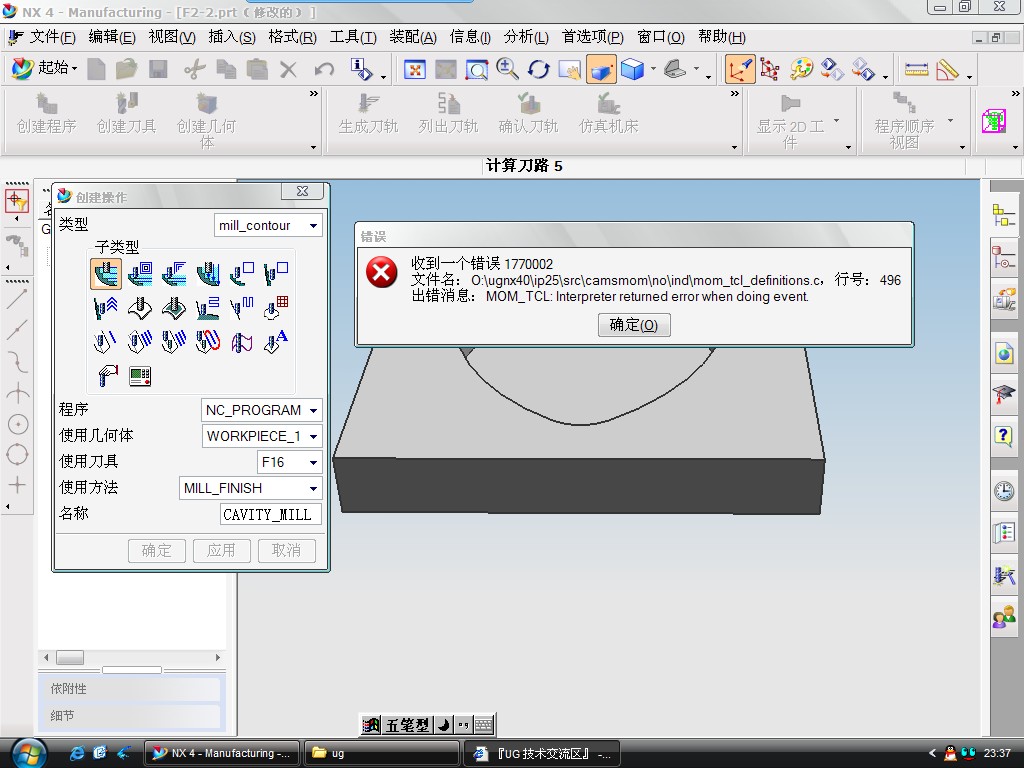
Task: Click the selection filter icon on the left toolbar
Action: 17,200
